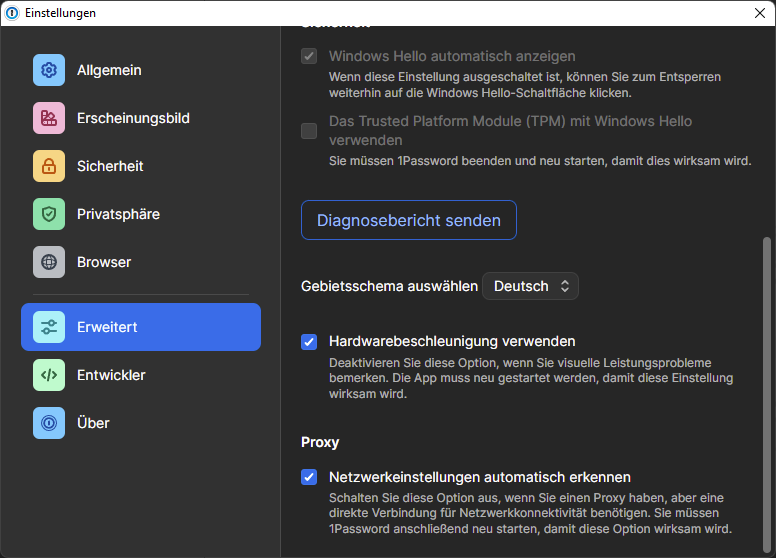Click the orange padlock Sicherheit icon
776x558 pixels.
click(49, 166)
